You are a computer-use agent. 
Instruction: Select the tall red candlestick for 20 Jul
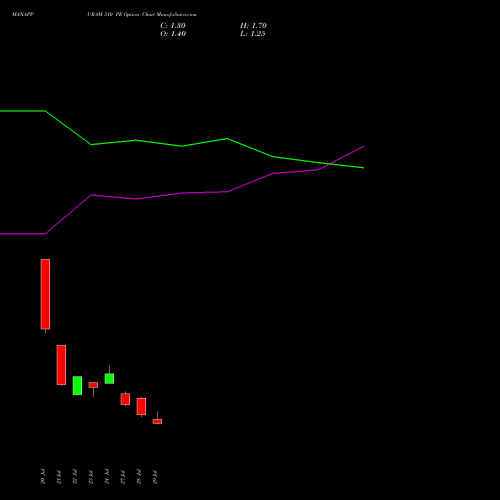(x=45, y=294)
